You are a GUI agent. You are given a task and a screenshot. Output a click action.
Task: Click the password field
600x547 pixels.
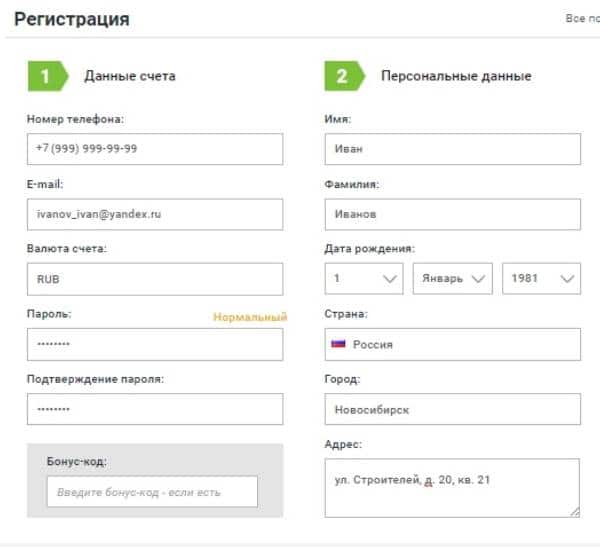click(x=155, y=344)
